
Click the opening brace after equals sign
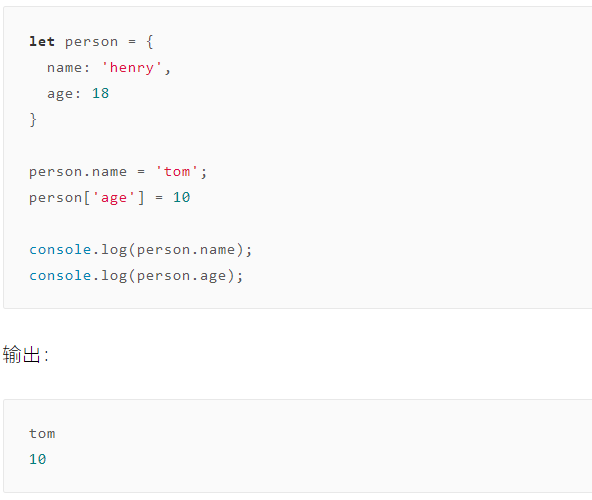coord(150,42)
